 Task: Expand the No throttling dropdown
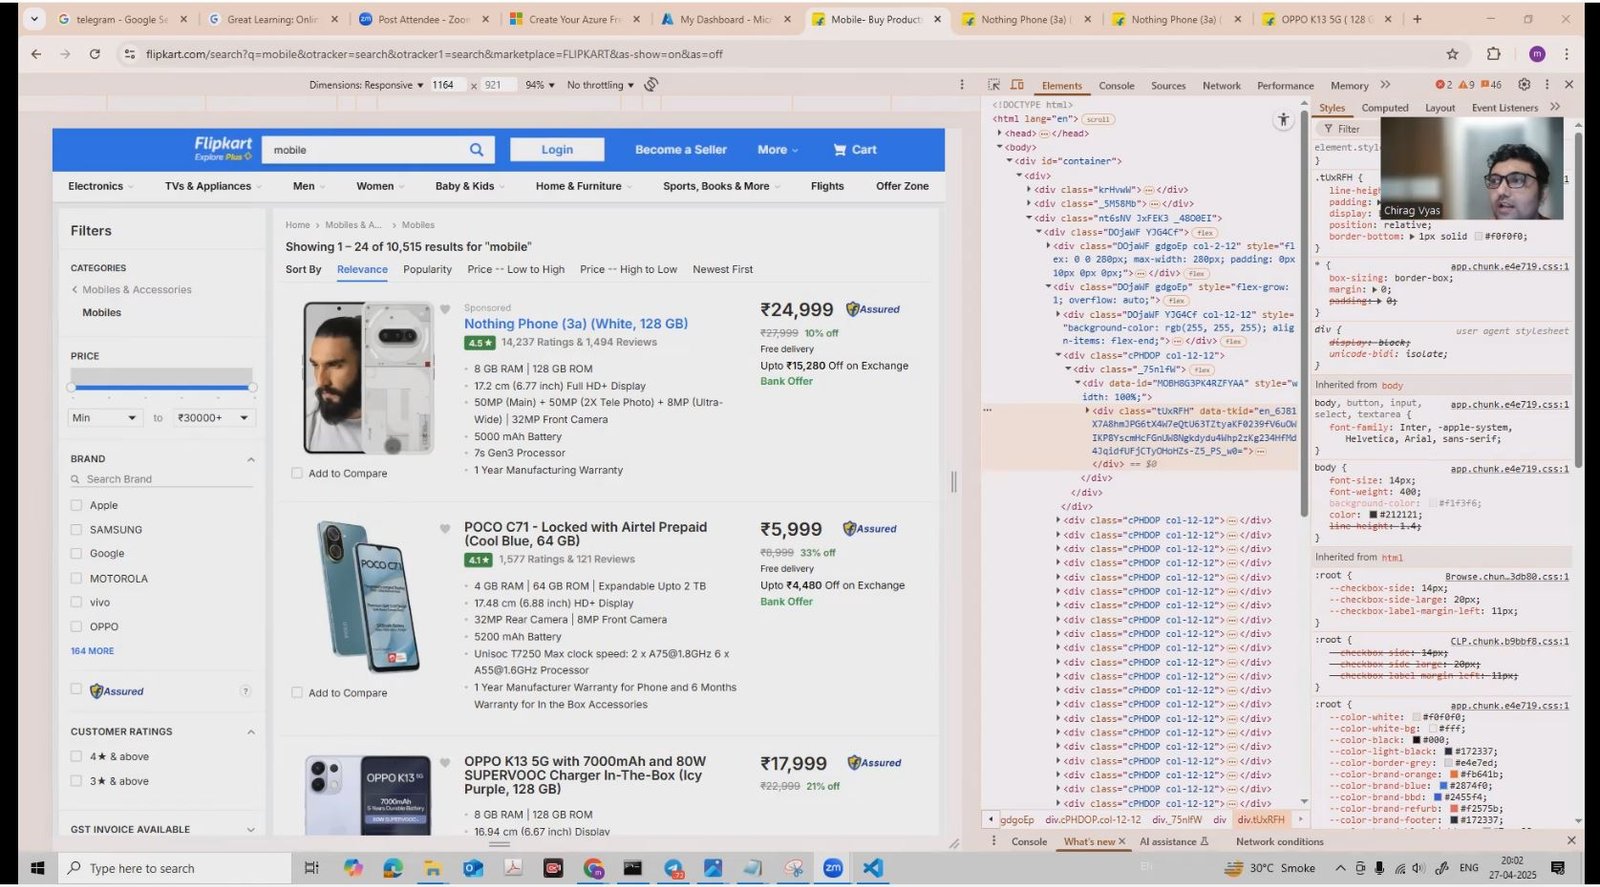(x=600, y=85)
